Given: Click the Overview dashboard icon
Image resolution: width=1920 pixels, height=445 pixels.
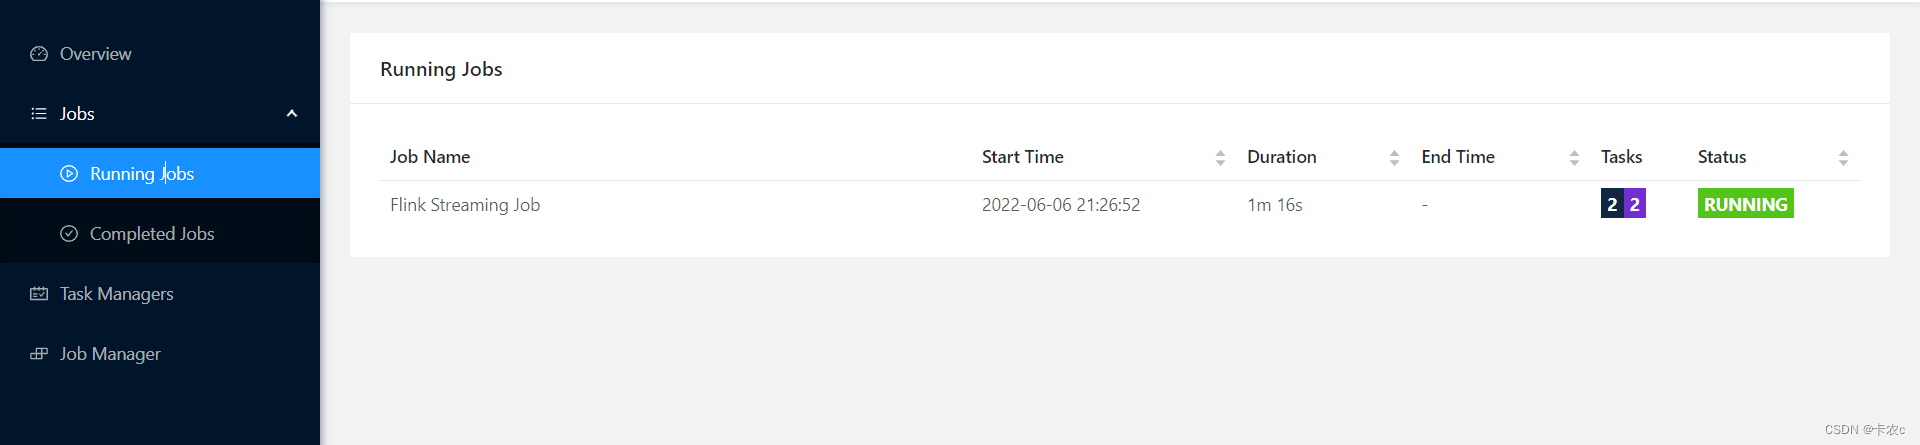Looking at the screenshot, I should coord(39,54).
